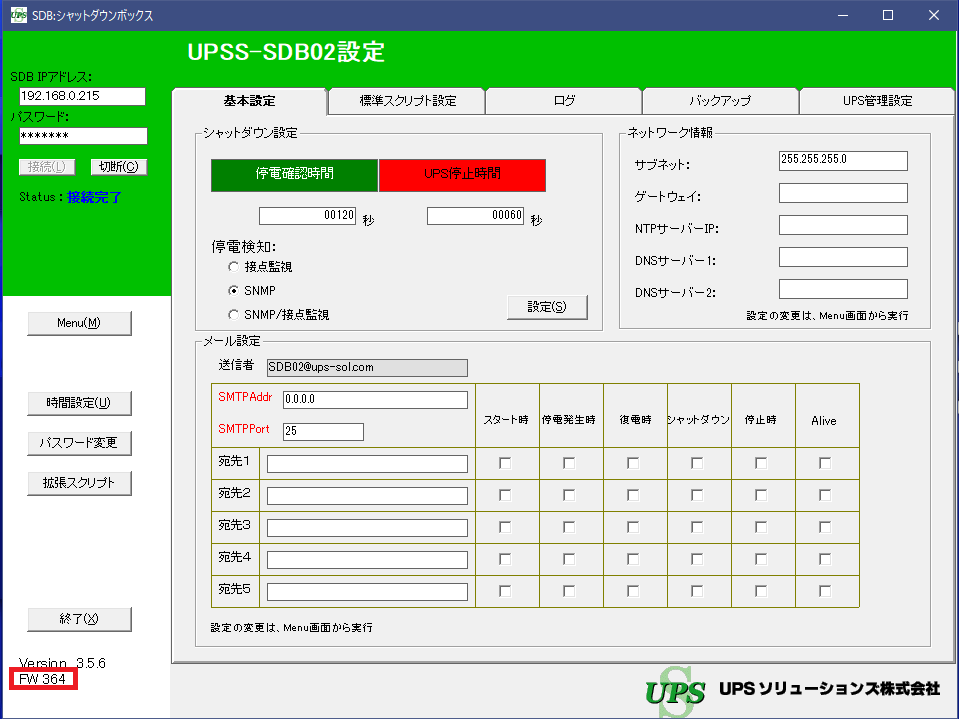Open the ログ tab
The image size is (959, 719).
point(564,101)
